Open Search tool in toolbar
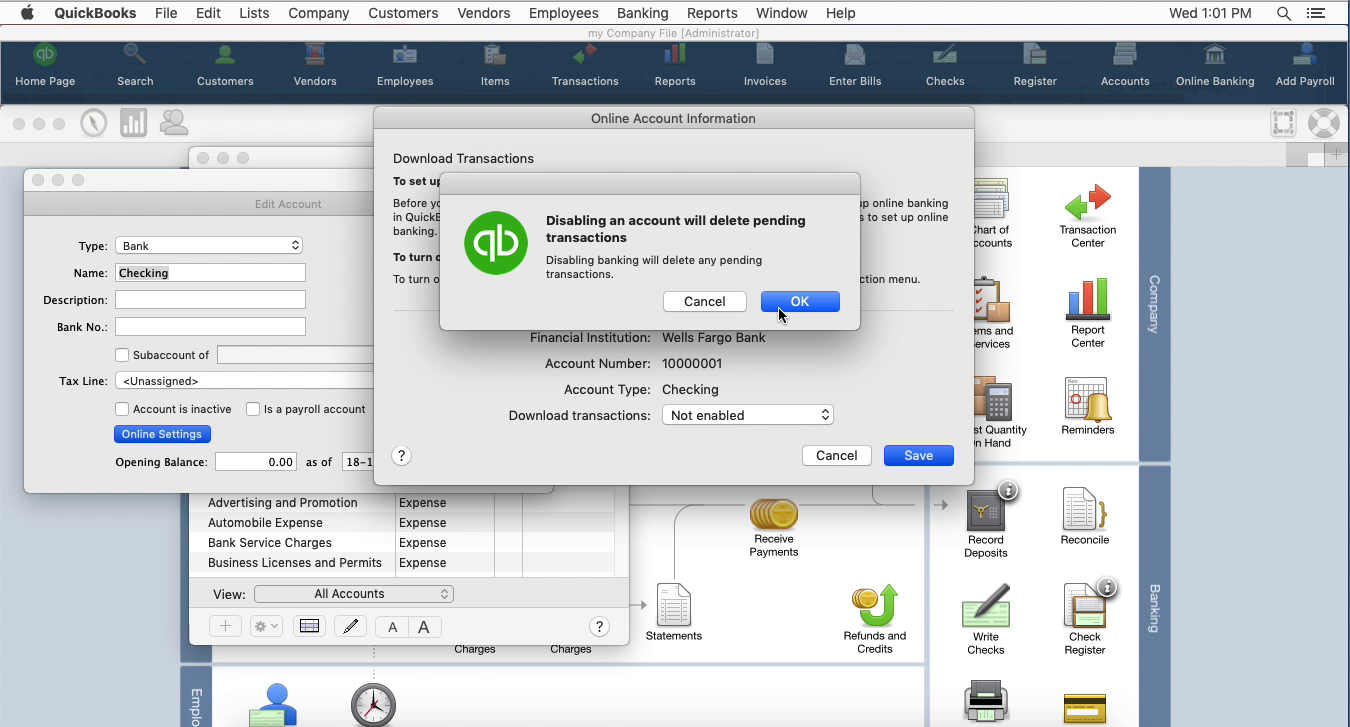This screenshot has width=1350, height=727. [135, 66]
